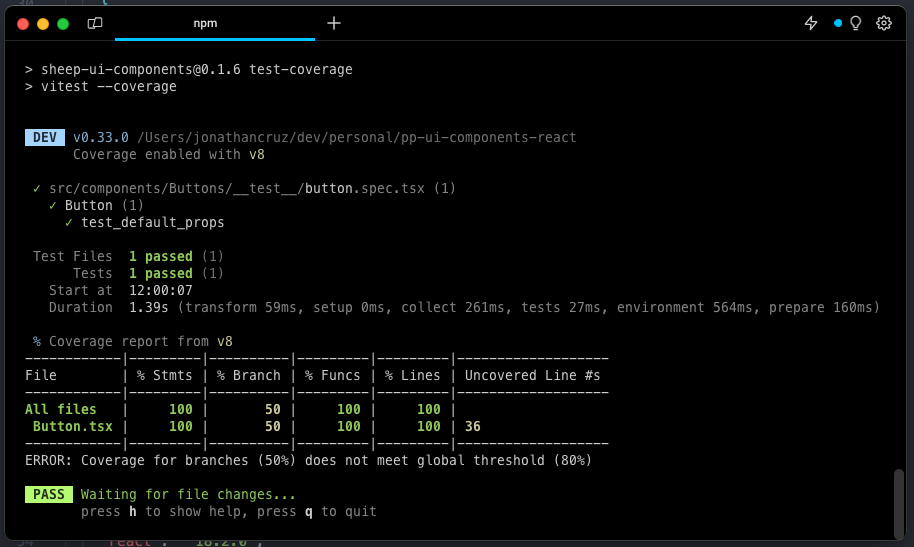The width and height of the screenshot is (914, 547).
Task: Click the ERROR coverage threshold message
Action: pyautogui.click(x=308, y=461)
